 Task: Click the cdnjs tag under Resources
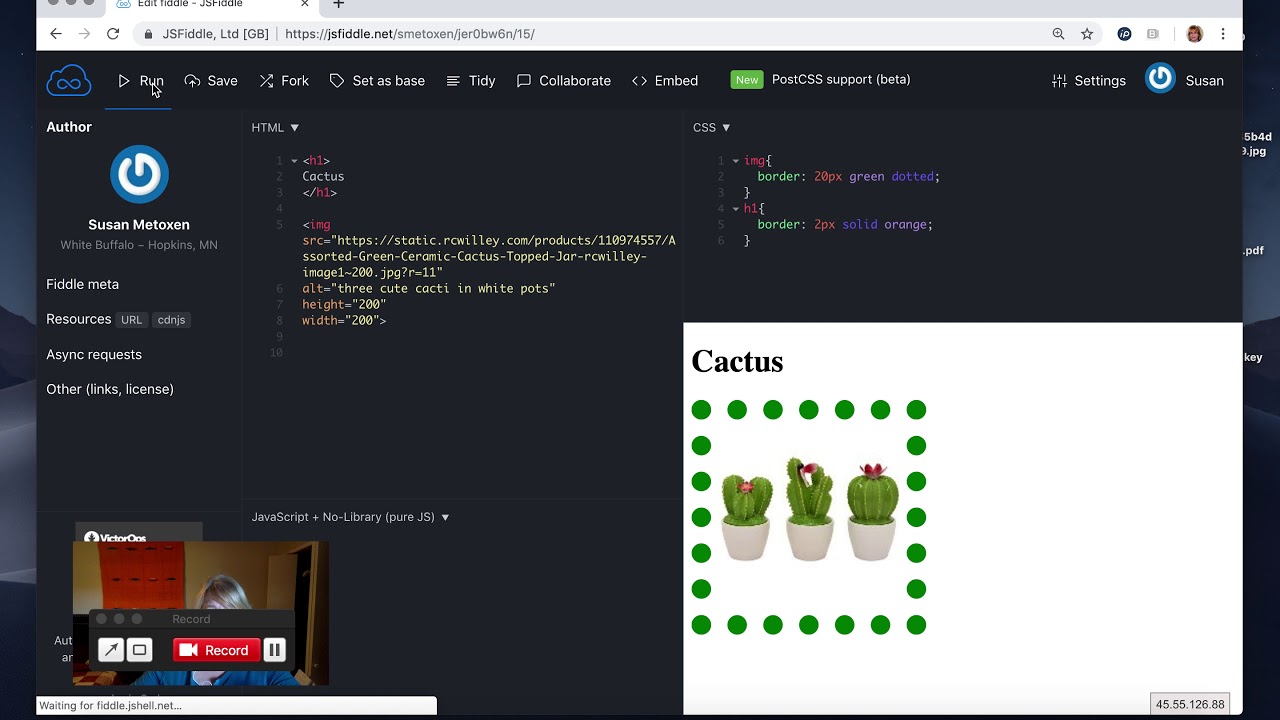tap(171, 320)
